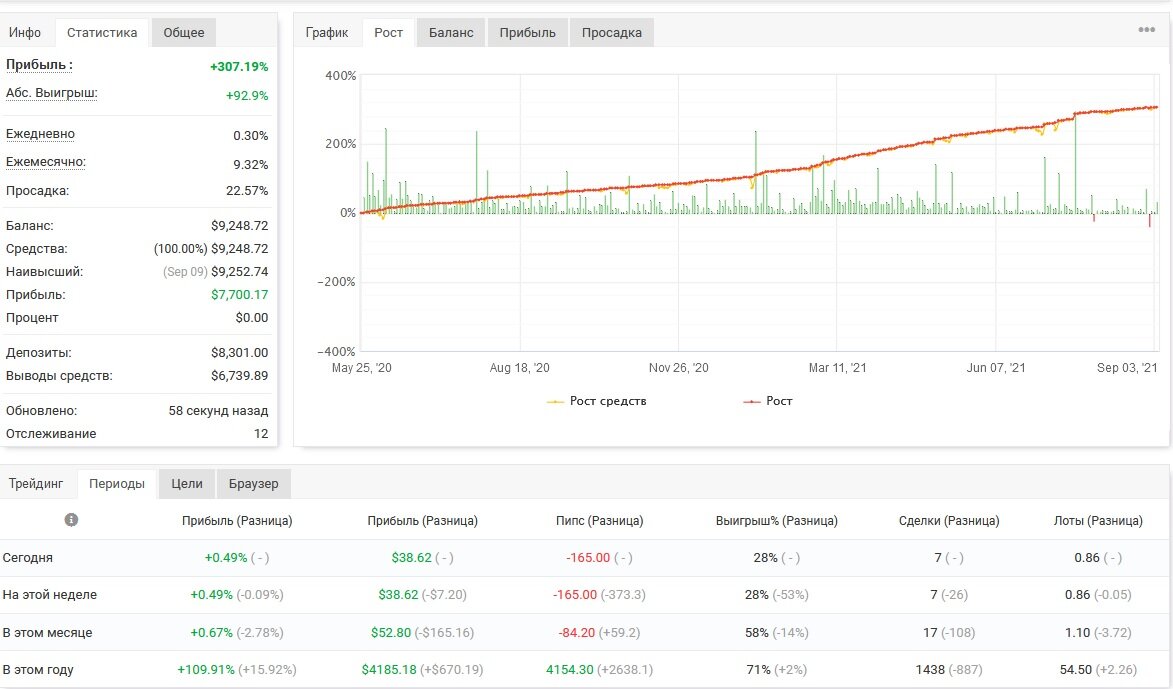Click the Sep 03, '21 axis label

[x=1127, y=368]
